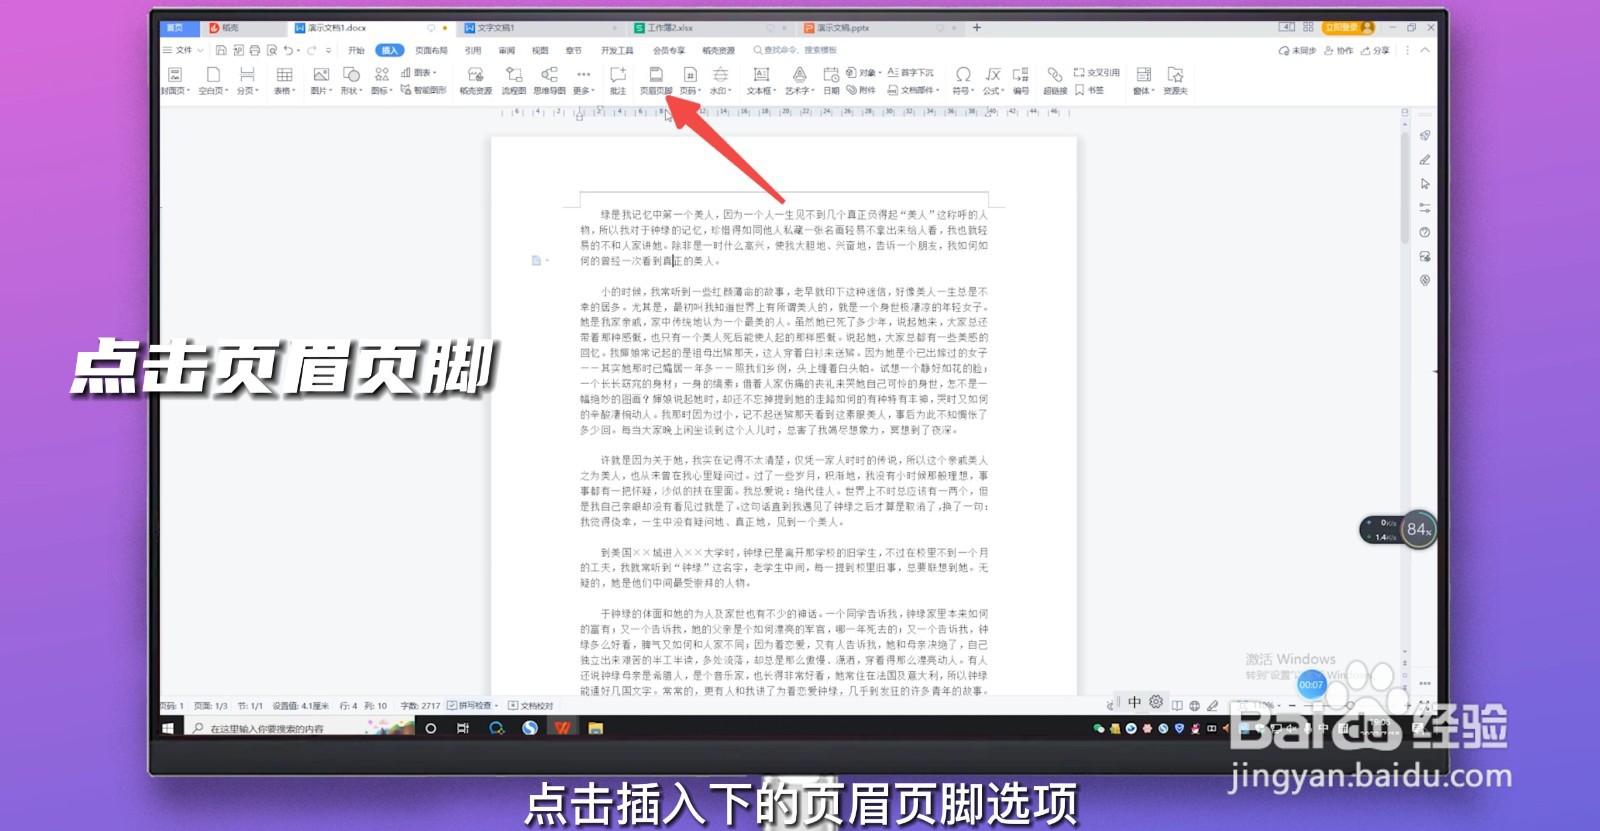Click the 水印 watermark icon

click(720, 81)
